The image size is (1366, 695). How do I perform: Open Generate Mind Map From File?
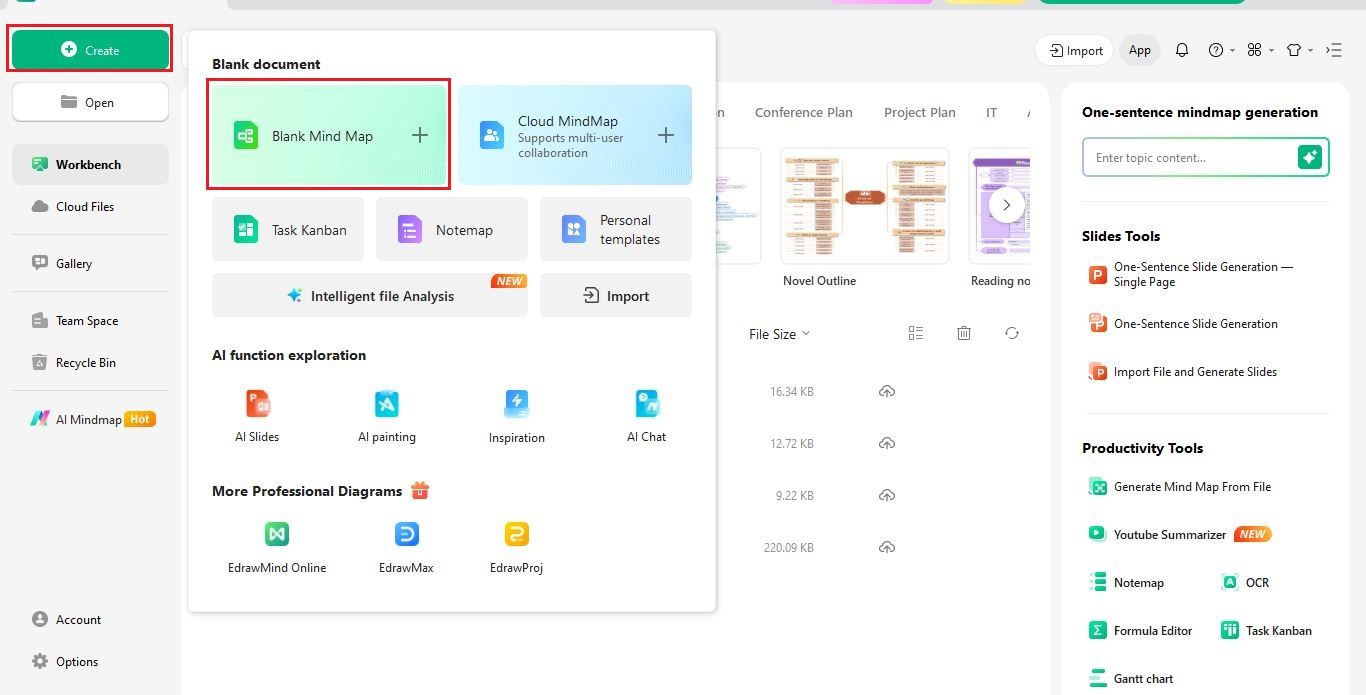tap(1180, 486)
